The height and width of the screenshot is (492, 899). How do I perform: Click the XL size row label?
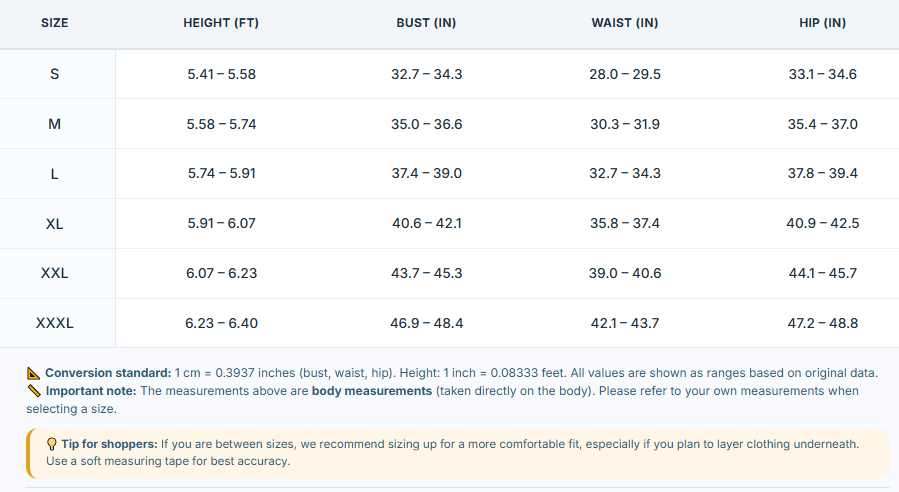(54, 224)
